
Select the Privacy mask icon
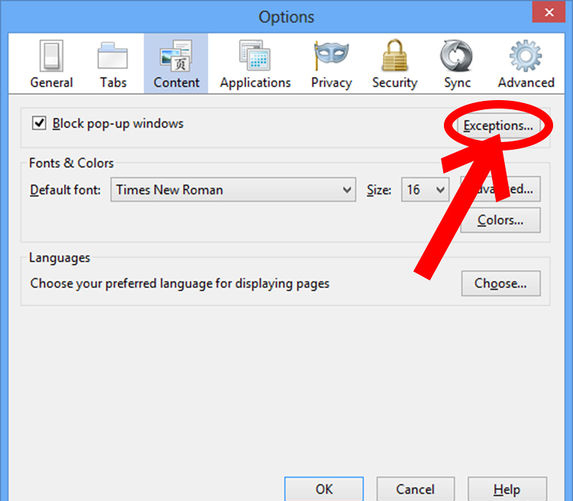[331, 56]
